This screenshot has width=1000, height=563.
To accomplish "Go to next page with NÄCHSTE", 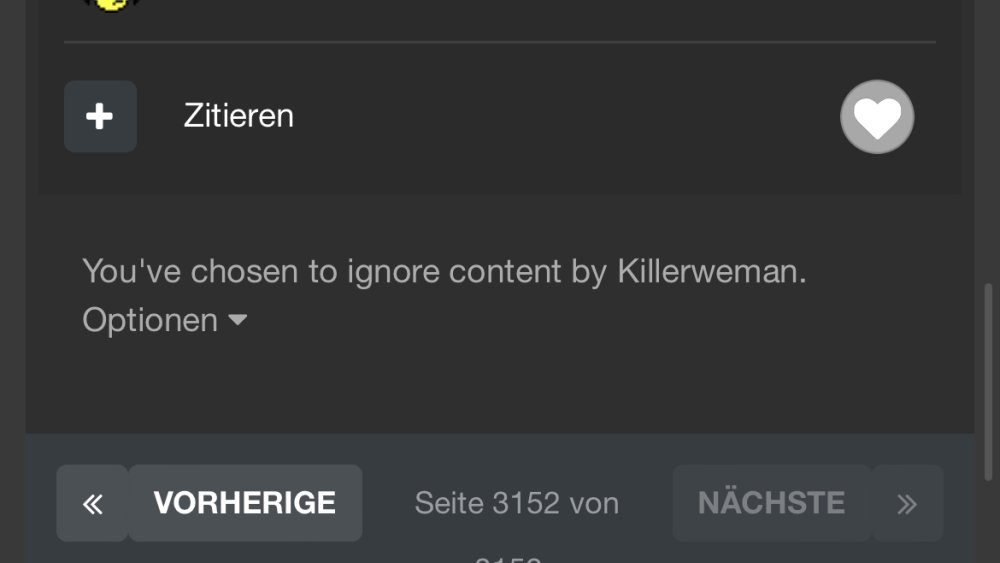I will (x=772, y=503).
